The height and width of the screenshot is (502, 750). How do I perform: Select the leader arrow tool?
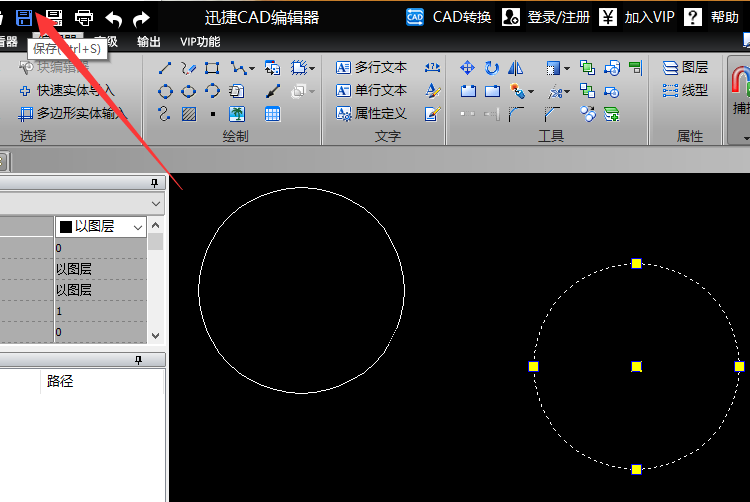pos(273,91)
